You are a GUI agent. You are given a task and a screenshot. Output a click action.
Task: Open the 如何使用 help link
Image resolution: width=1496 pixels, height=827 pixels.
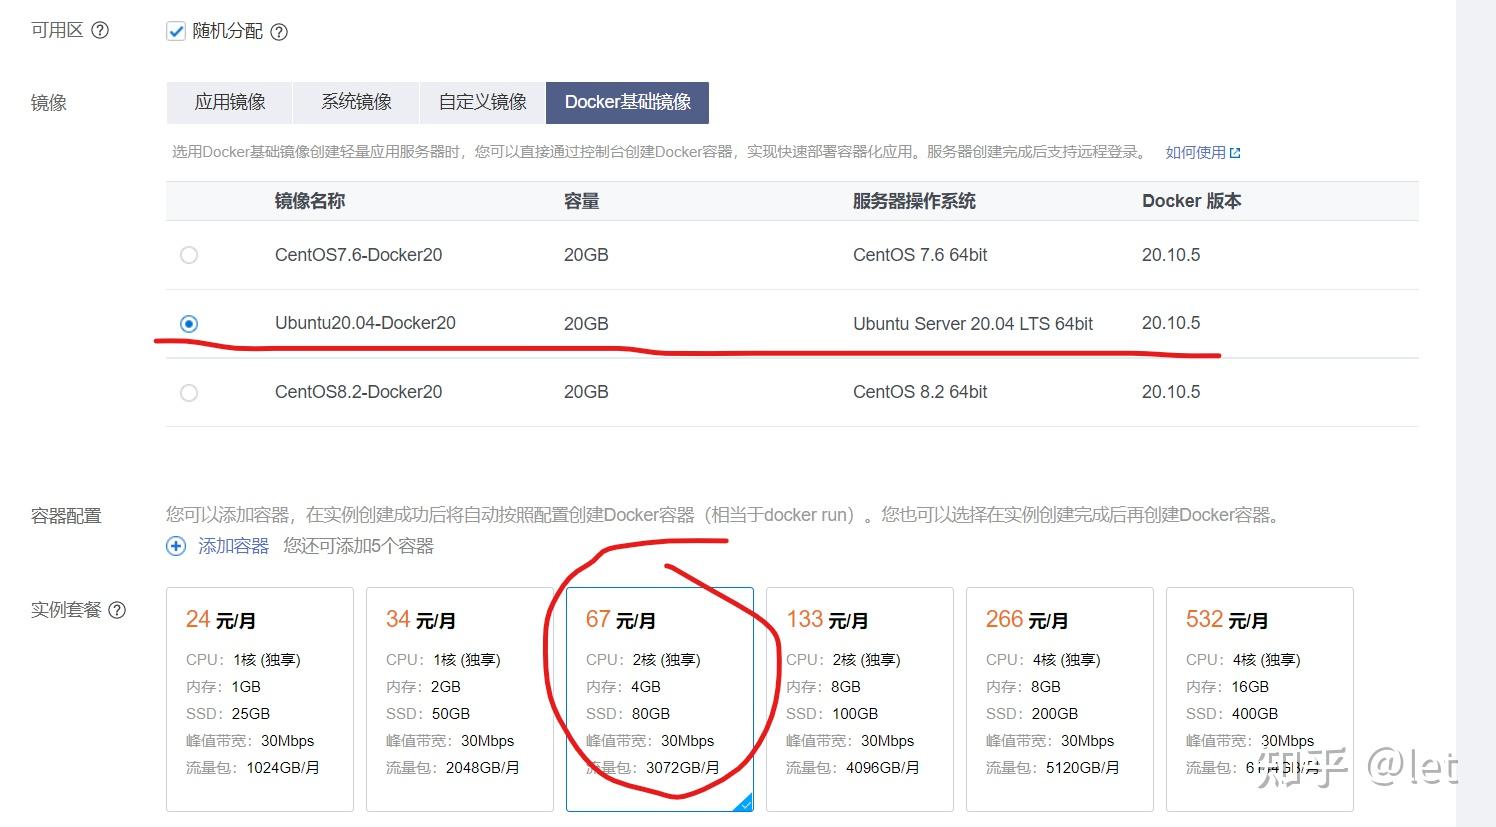[x=1195, y=153]
